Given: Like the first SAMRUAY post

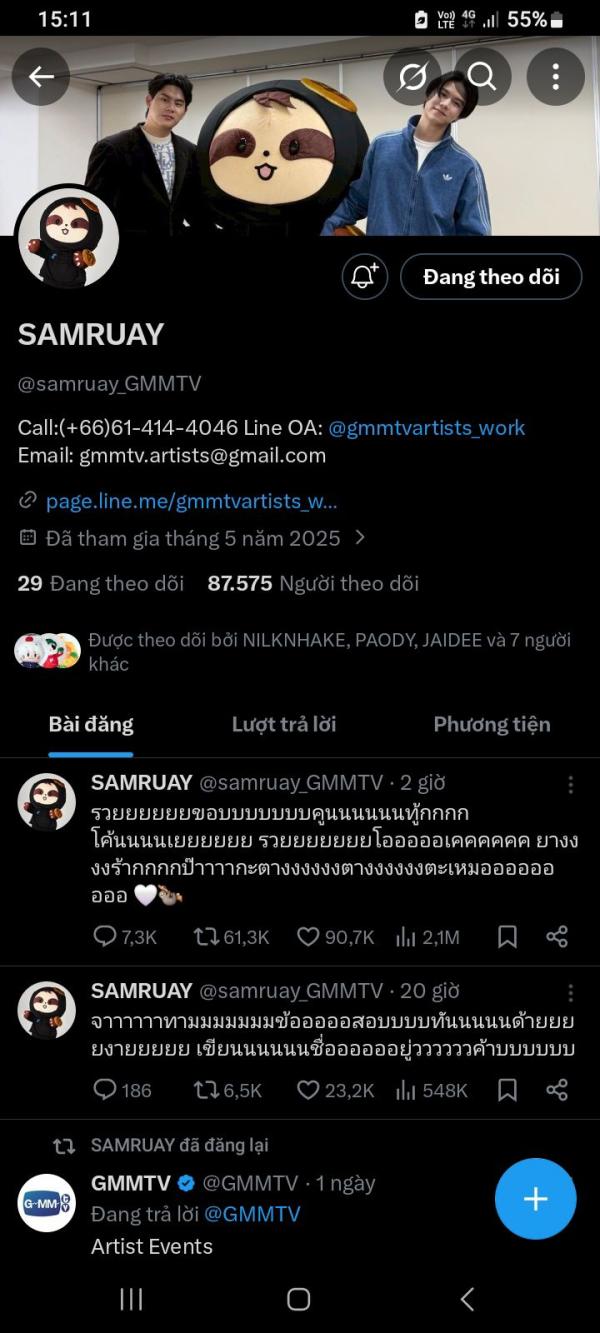Looking at the screenshot, I should pos(308,937).
